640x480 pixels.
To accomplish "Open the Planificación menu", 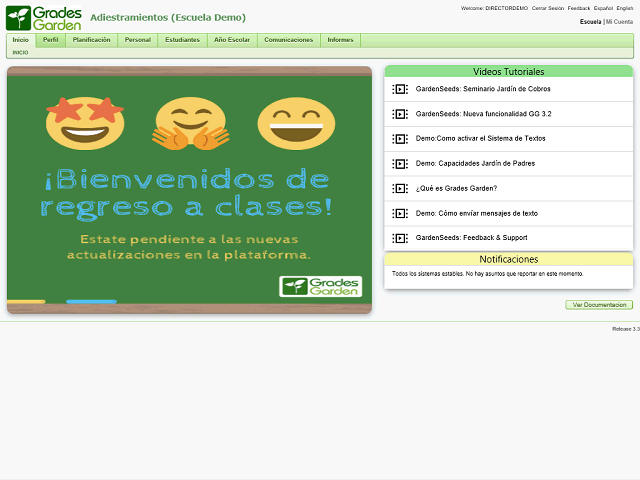I will pos(91,40).
